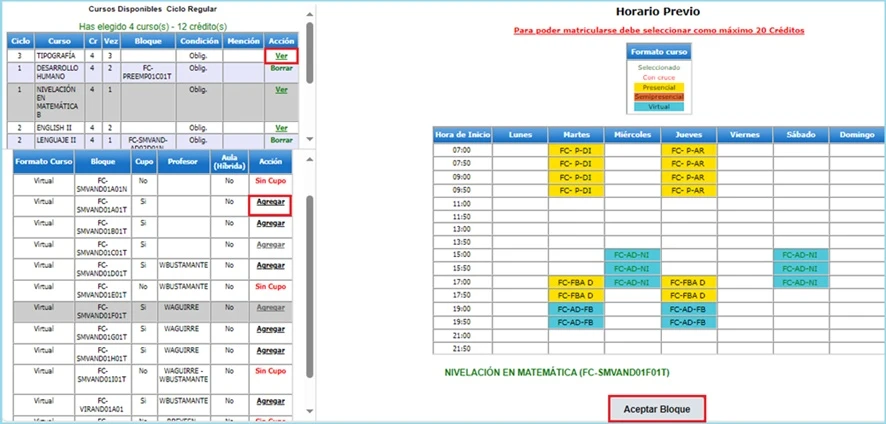The width and height of the screenshot is (886, 424).
Task: Add block FC-SMVAND01H01T with Agregar
Action: (268, 350)
